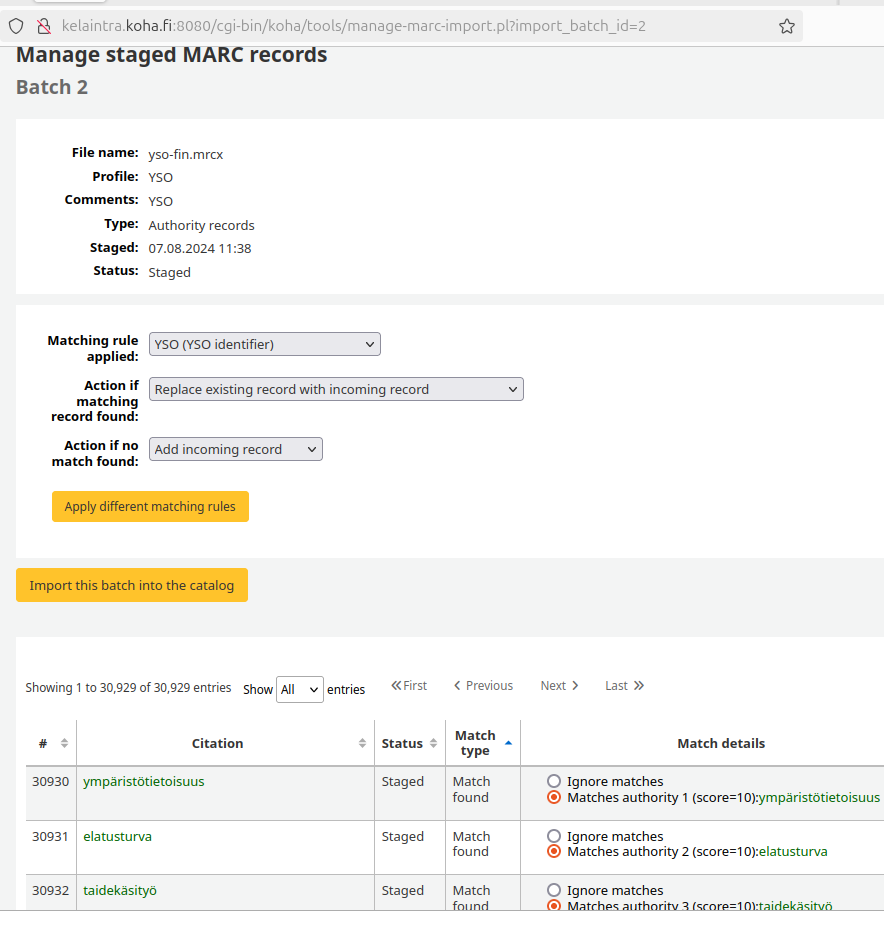Click the shield tracking protection icon
This screenshot has width=884, height=932.
coord(16,26)
